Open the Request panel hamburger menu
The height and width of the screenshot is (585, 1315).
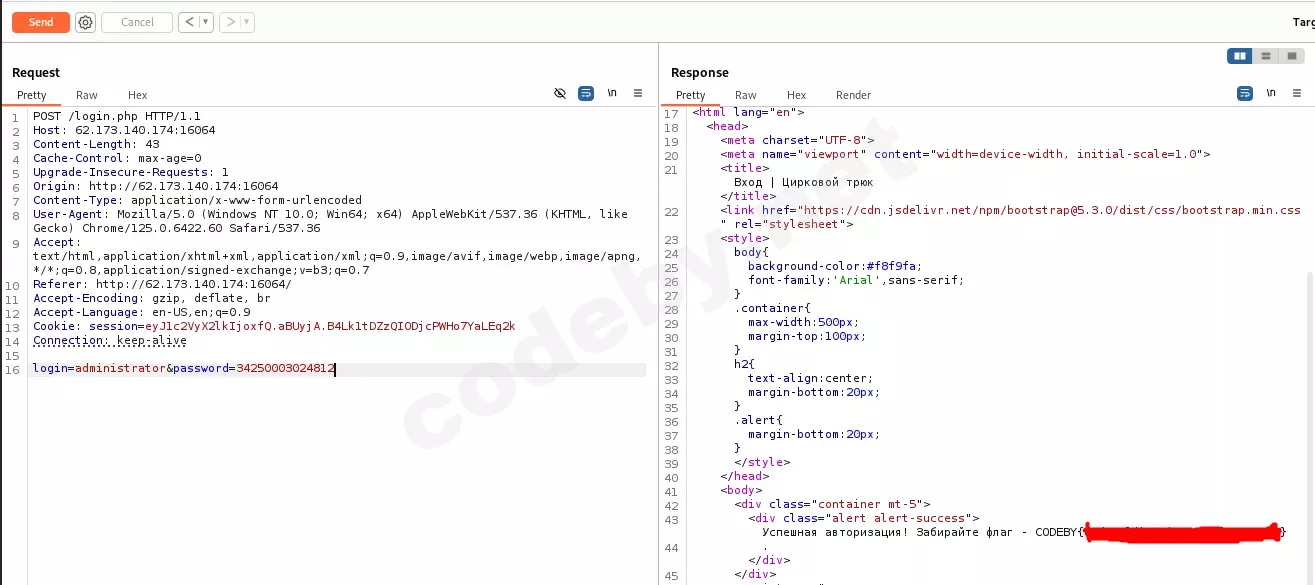pyautogui.click(x=638, y=92)
